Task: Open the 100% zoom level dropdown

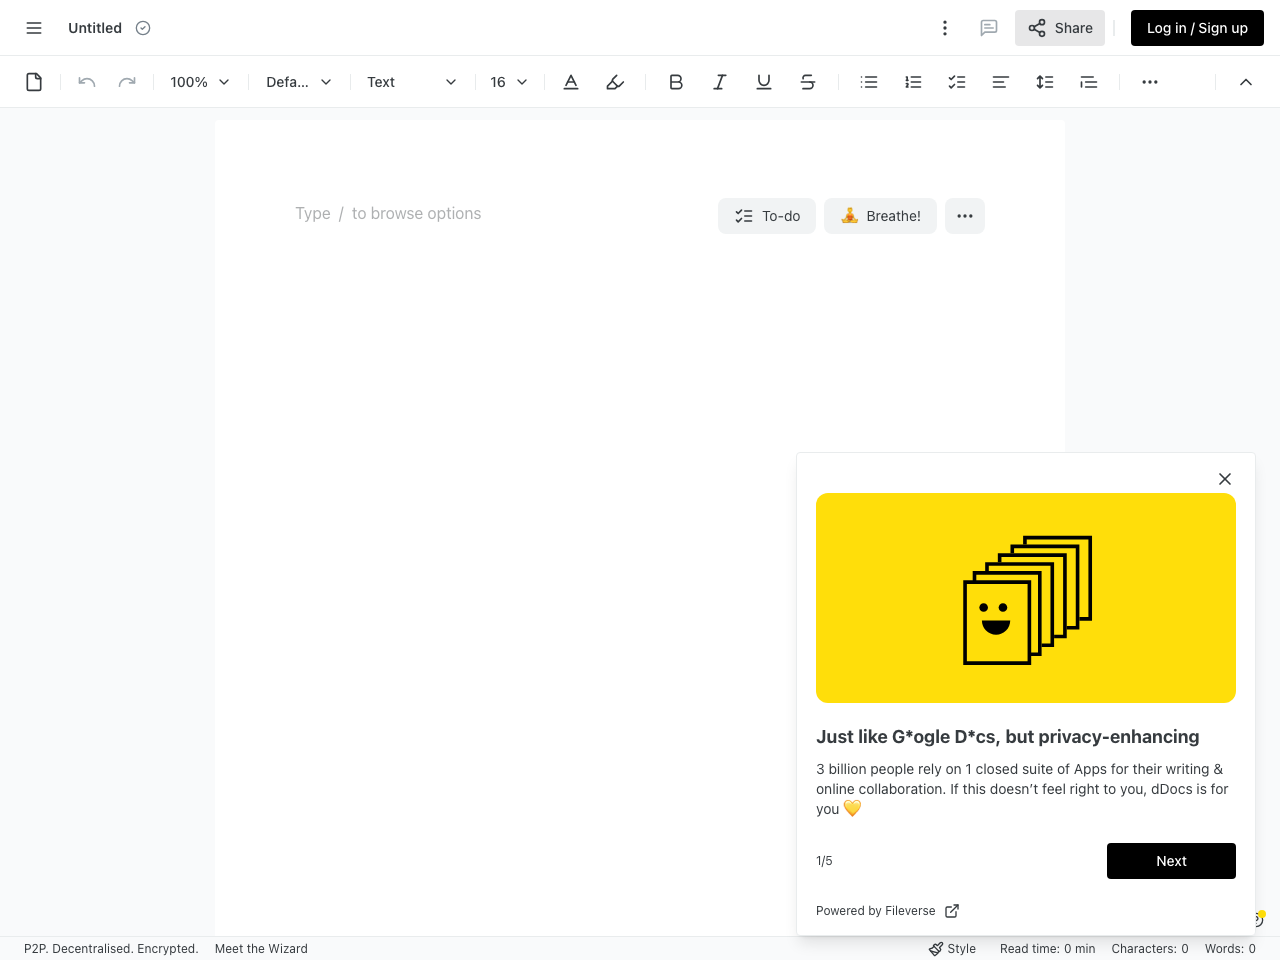Action: pyautogui.click(x=198, y=81)
